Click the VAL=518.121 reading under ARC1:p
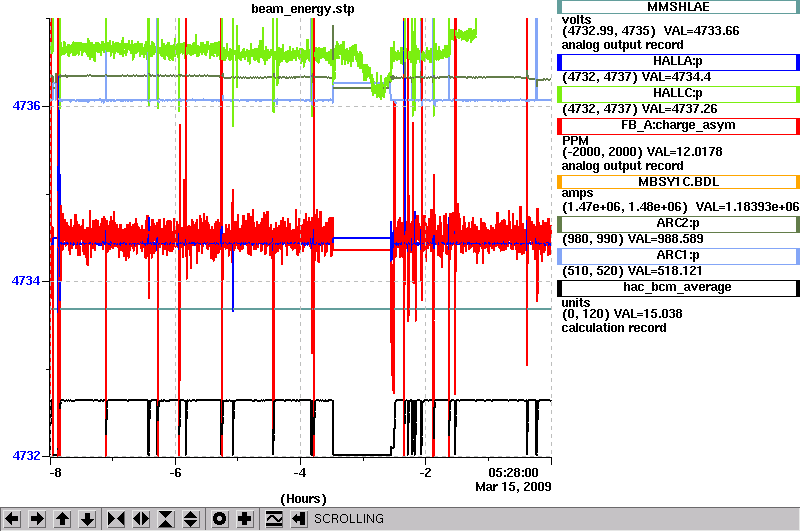Image resolution: width=800 pixels, height=531 pixels. point(665,271)
